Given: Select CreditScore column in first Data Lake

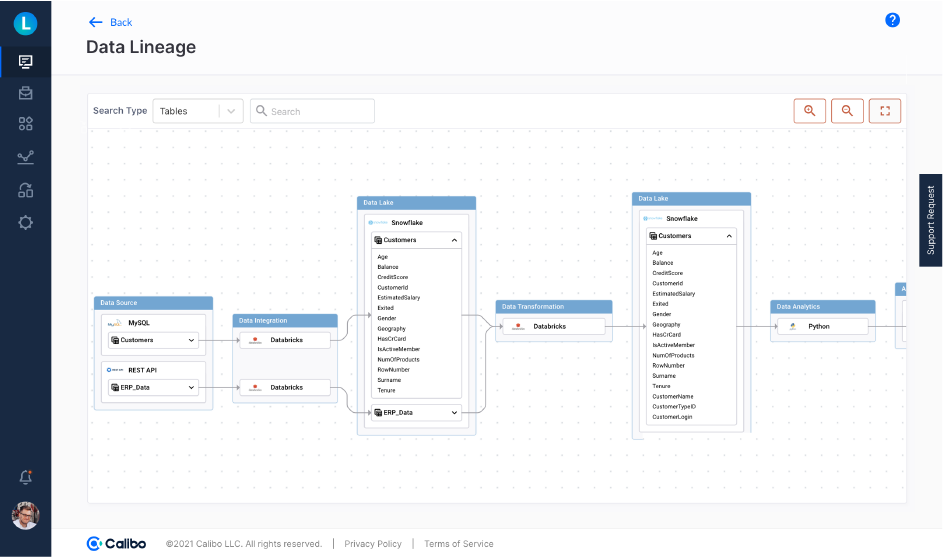Looking at the screenshot, I should (x=393, y=277).
